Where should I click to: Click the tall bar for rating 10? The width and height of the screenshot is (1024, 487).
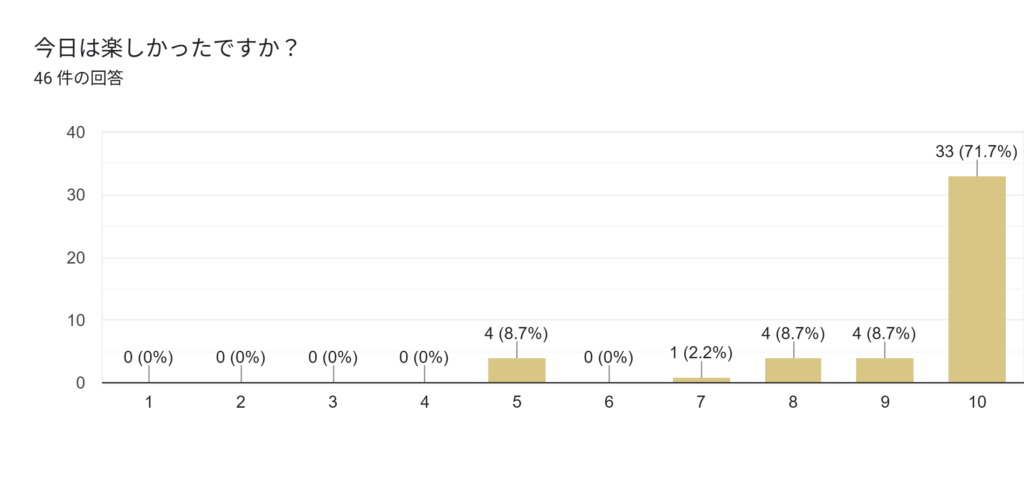click(x=976, y=279)
